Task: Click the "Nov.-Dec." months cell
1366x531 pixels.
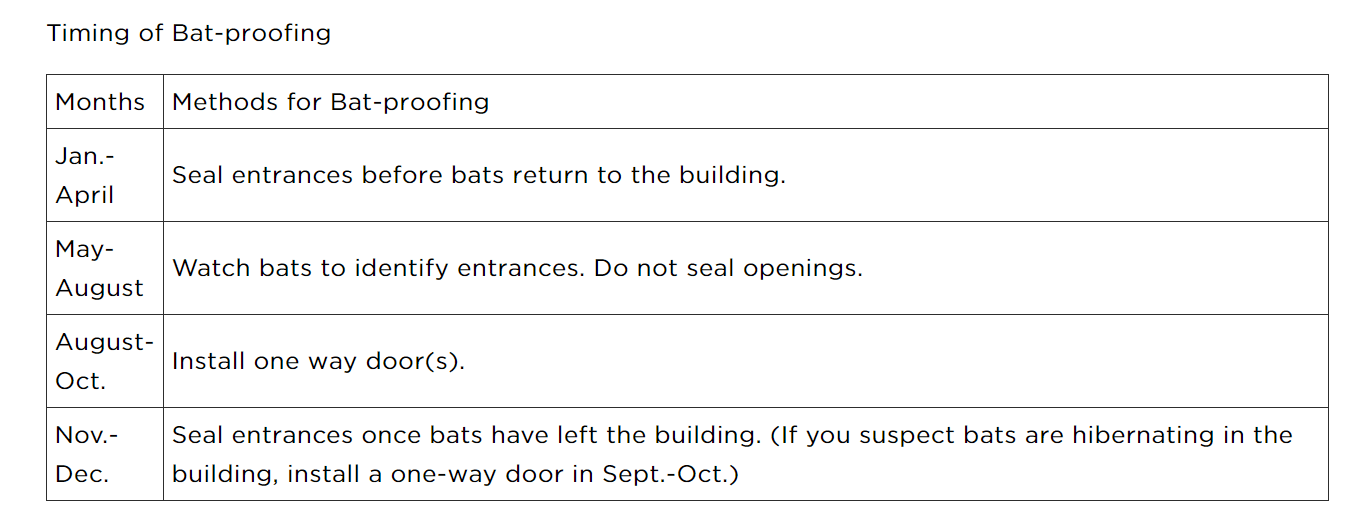Action: [x=87, y=454]
